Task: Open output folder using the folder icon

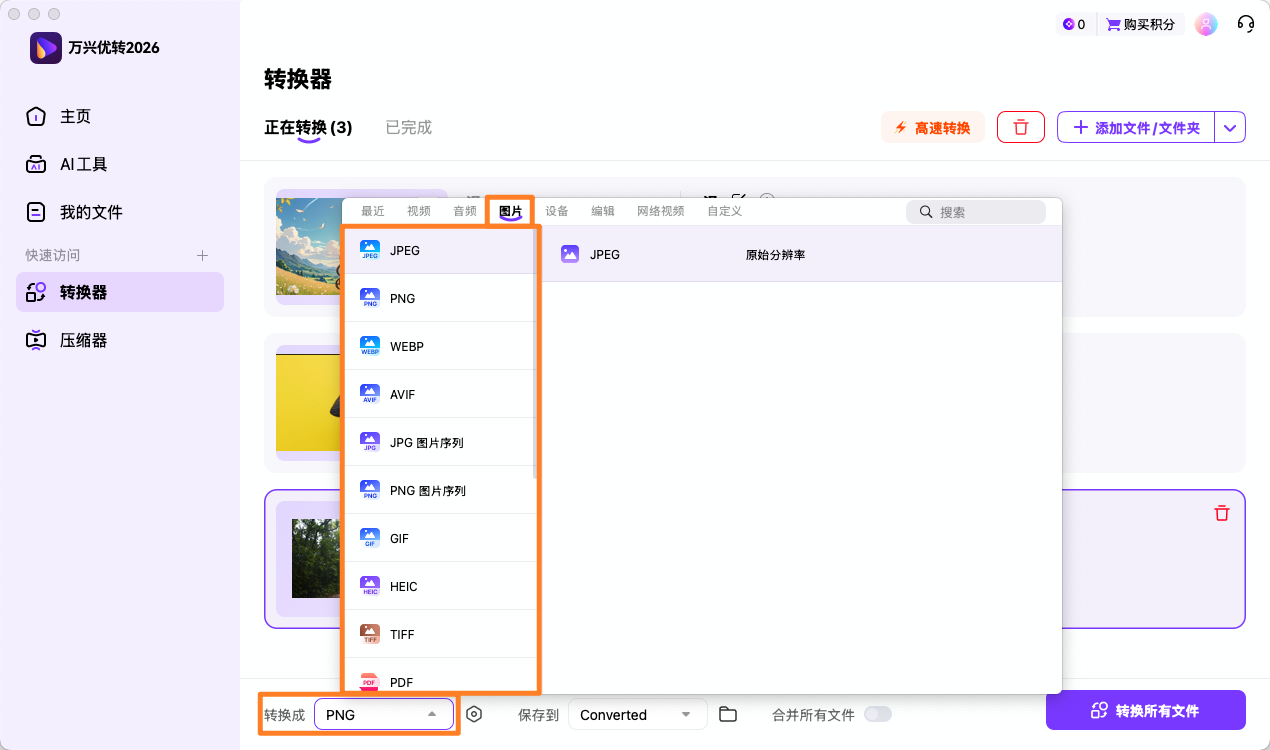Action: 727,714
